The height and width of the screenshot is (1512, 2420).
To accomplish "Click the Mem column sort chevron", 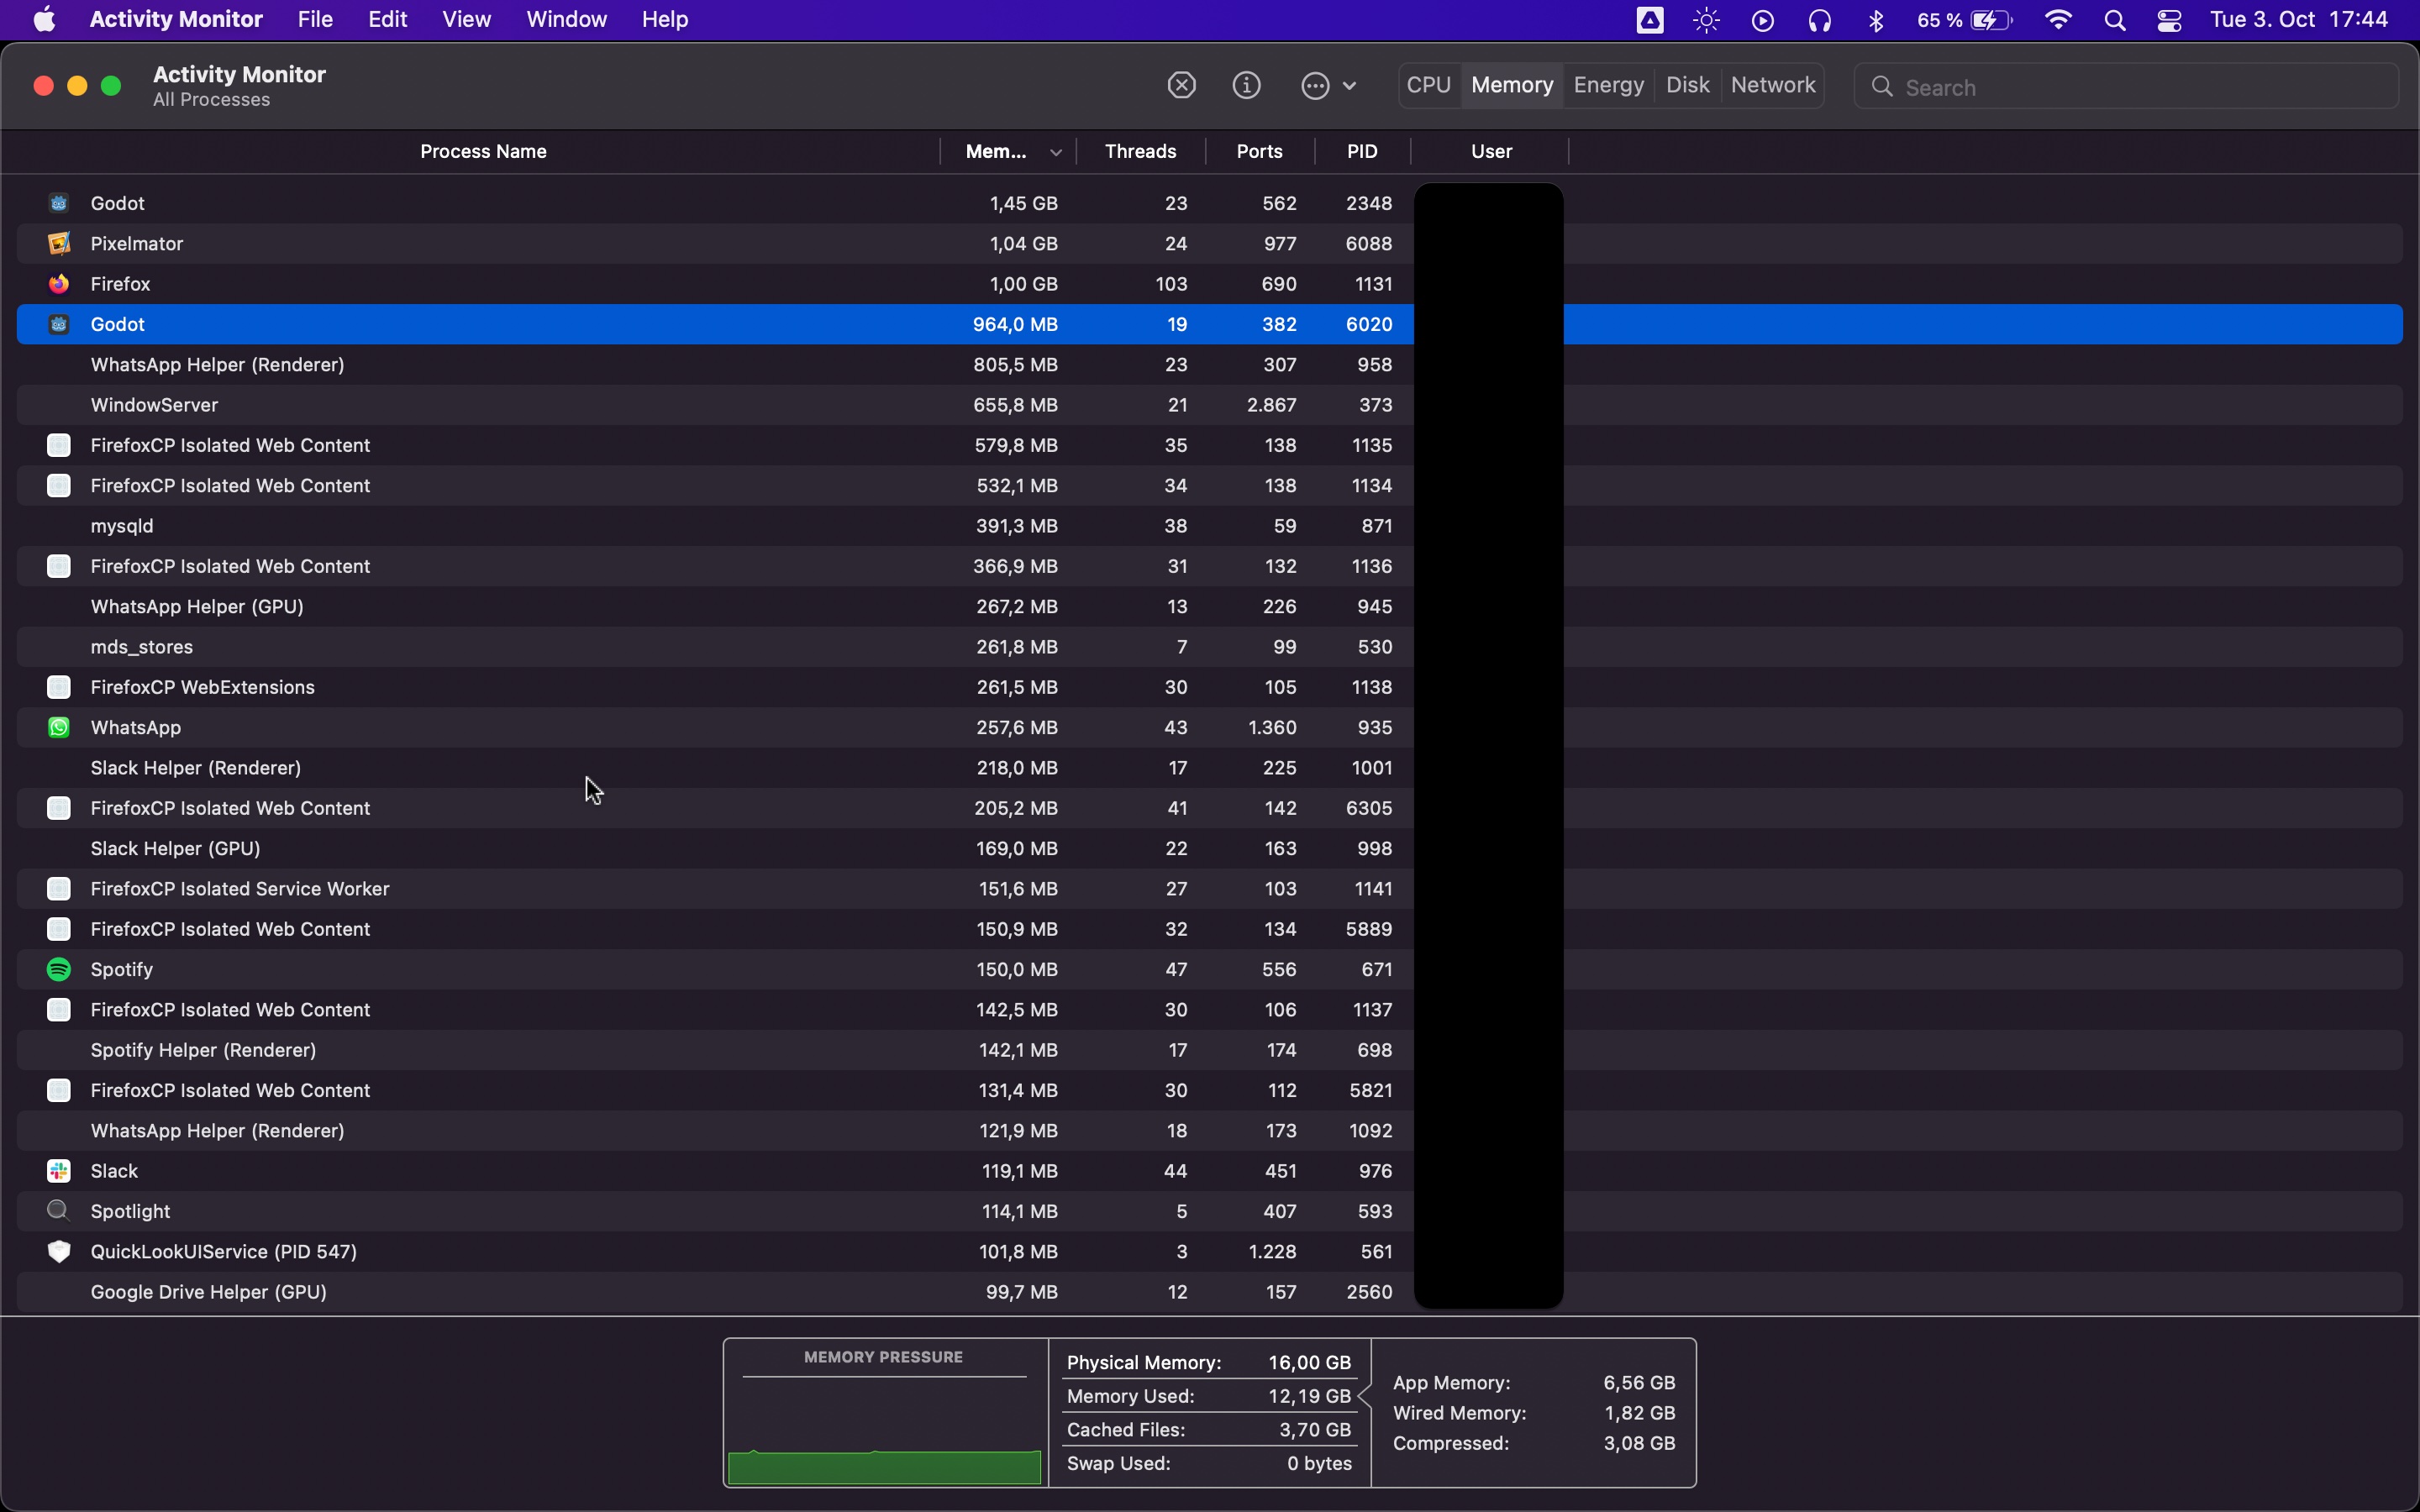I will (x=1057, y=151).
